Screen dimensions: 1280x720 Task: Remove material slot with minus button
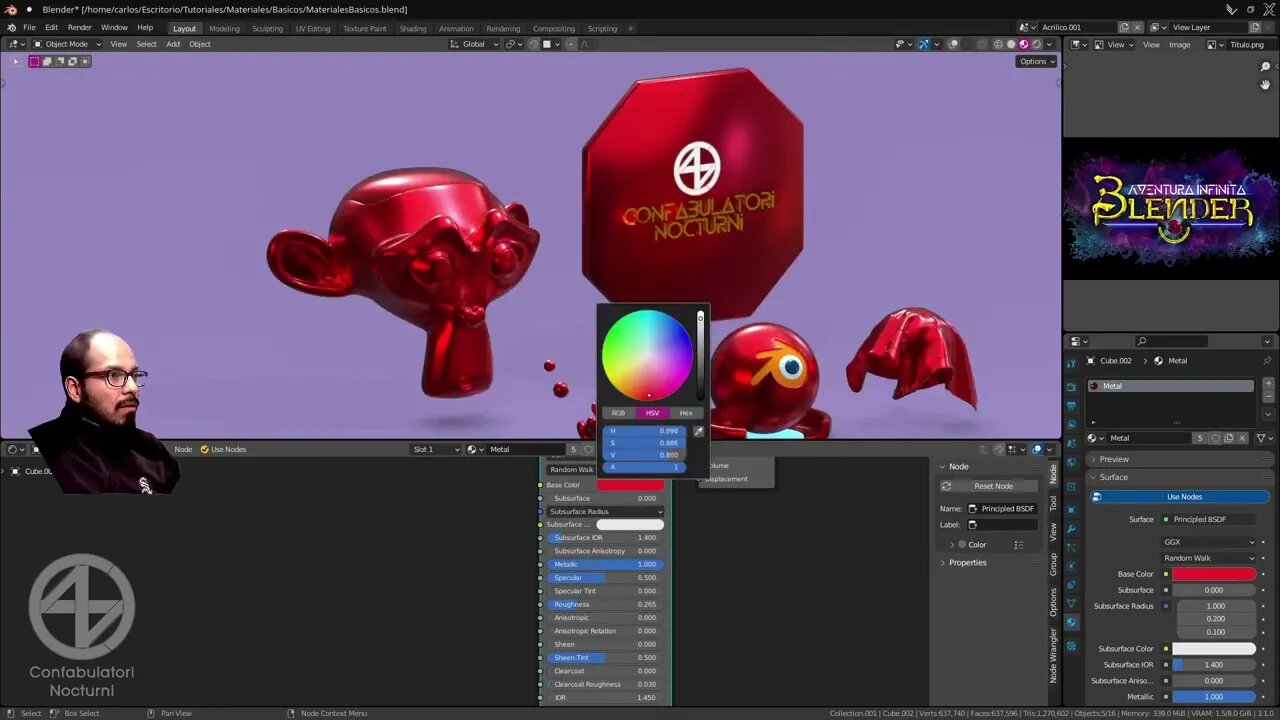(1269, 398)
